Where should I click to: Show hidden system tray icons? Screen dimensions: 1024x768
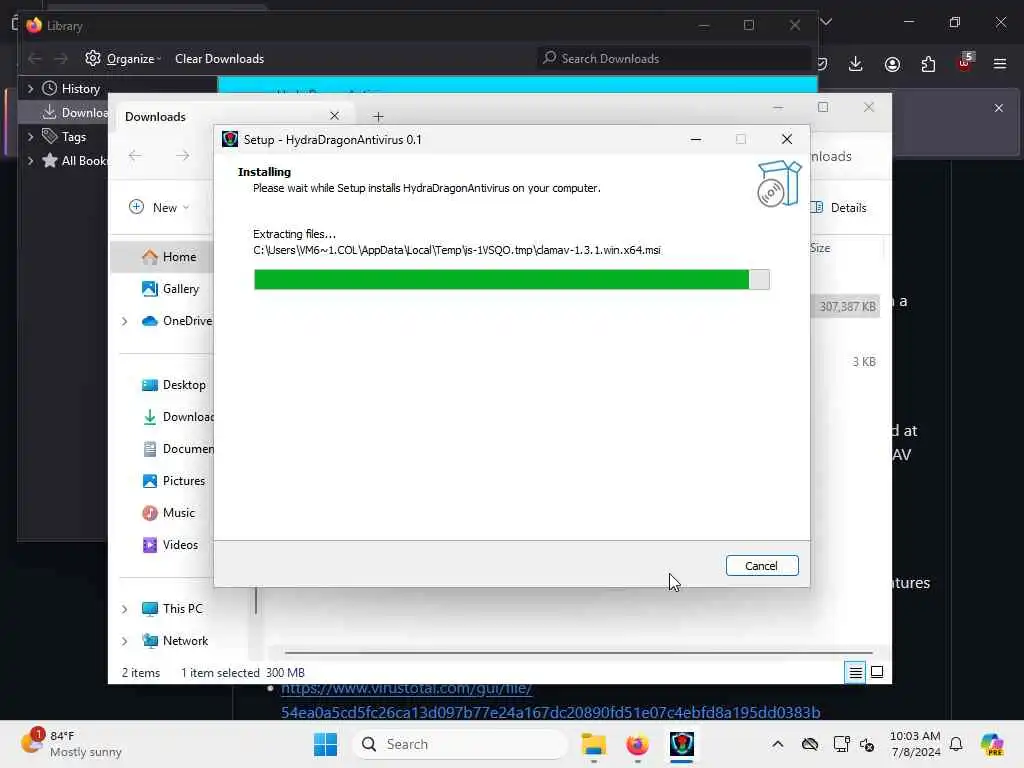[x=778, y=744]
